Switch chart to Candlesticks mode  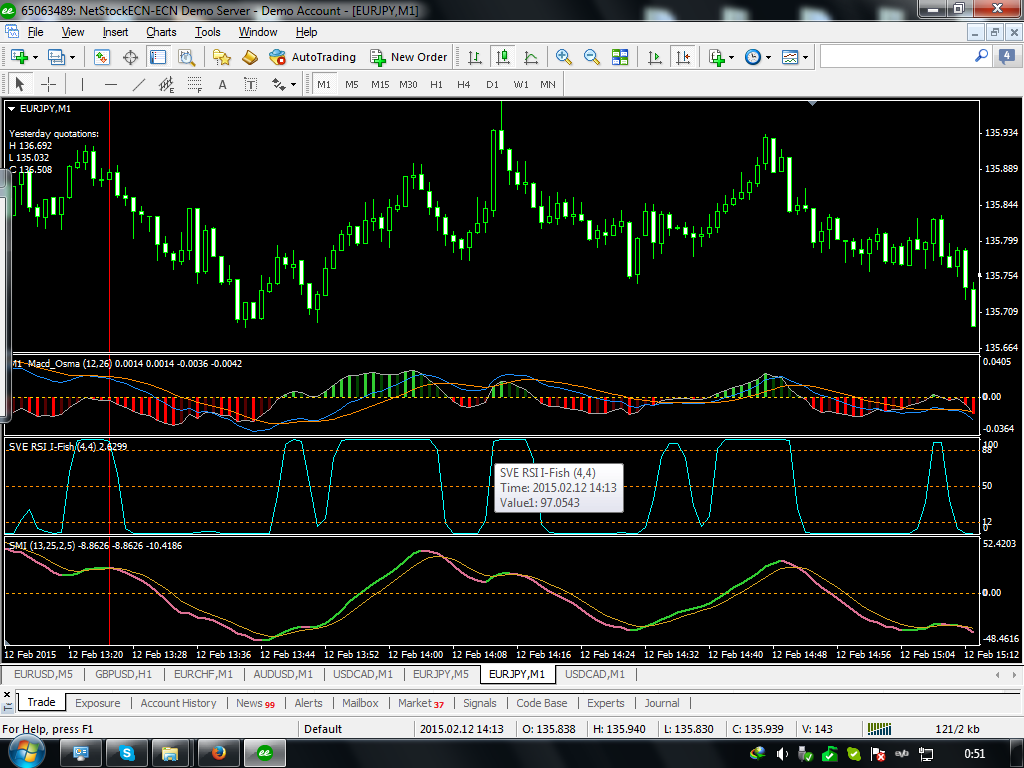pyautogui.click(x=503, y=57)
